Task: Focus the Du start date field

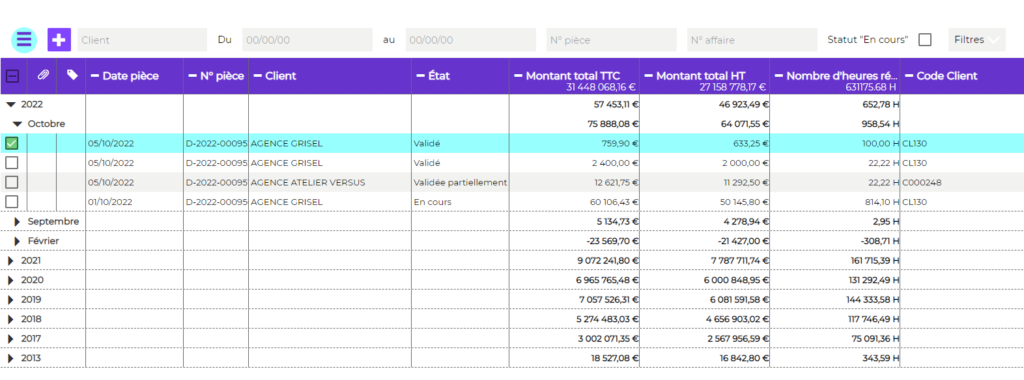Action: coord(307,40)
